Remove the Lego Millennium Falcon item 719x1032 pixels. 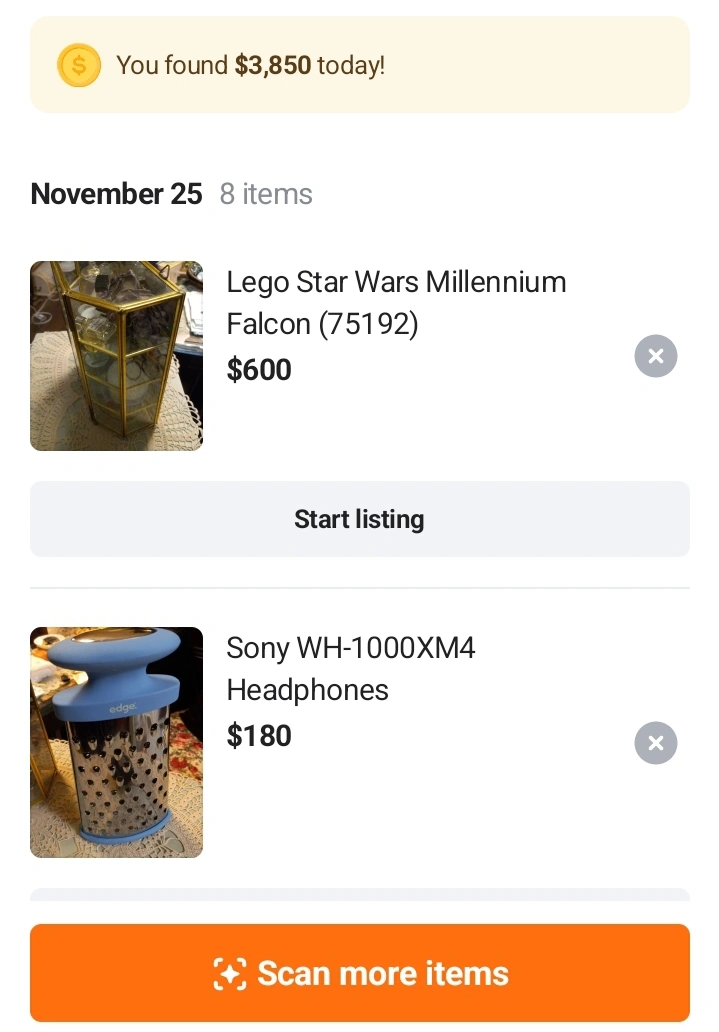point(656,356)
